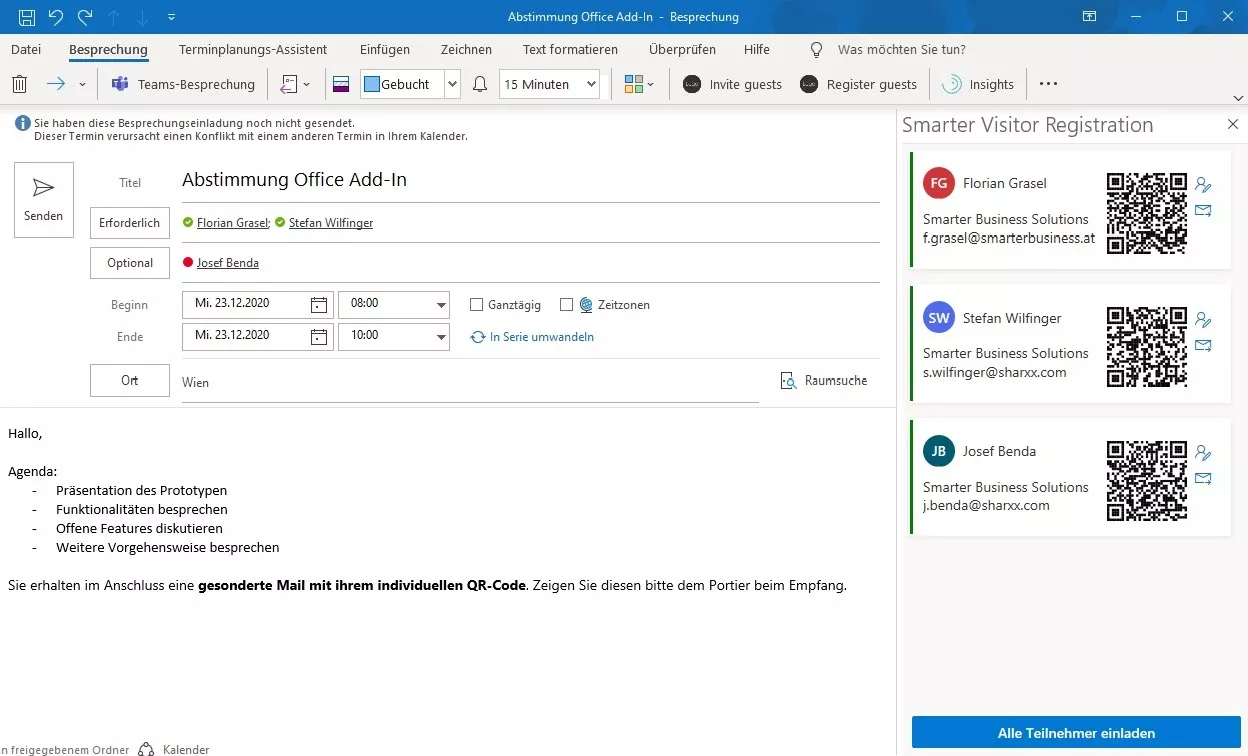Click edit person icon for Josef Benda
Viewport: 1248px width, 756px height.
1203,453
